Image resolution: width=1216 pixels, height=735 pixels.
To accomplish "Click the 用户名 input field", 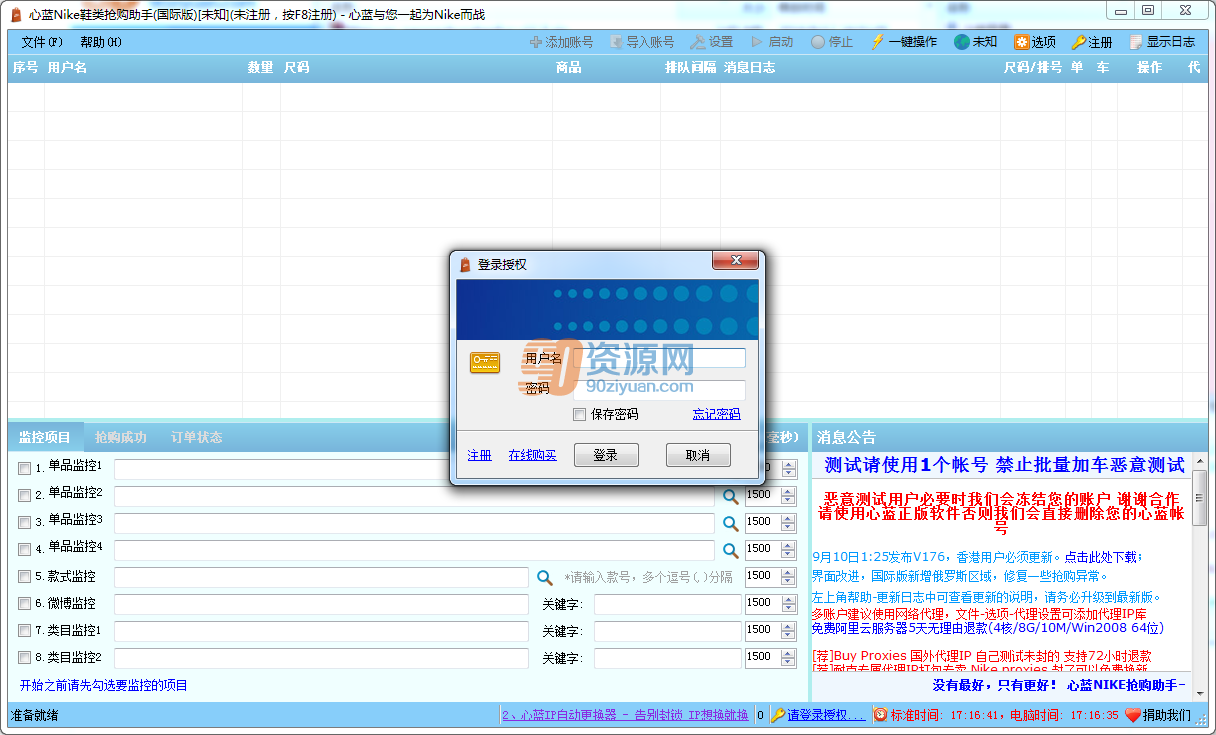I will [659, 358].
